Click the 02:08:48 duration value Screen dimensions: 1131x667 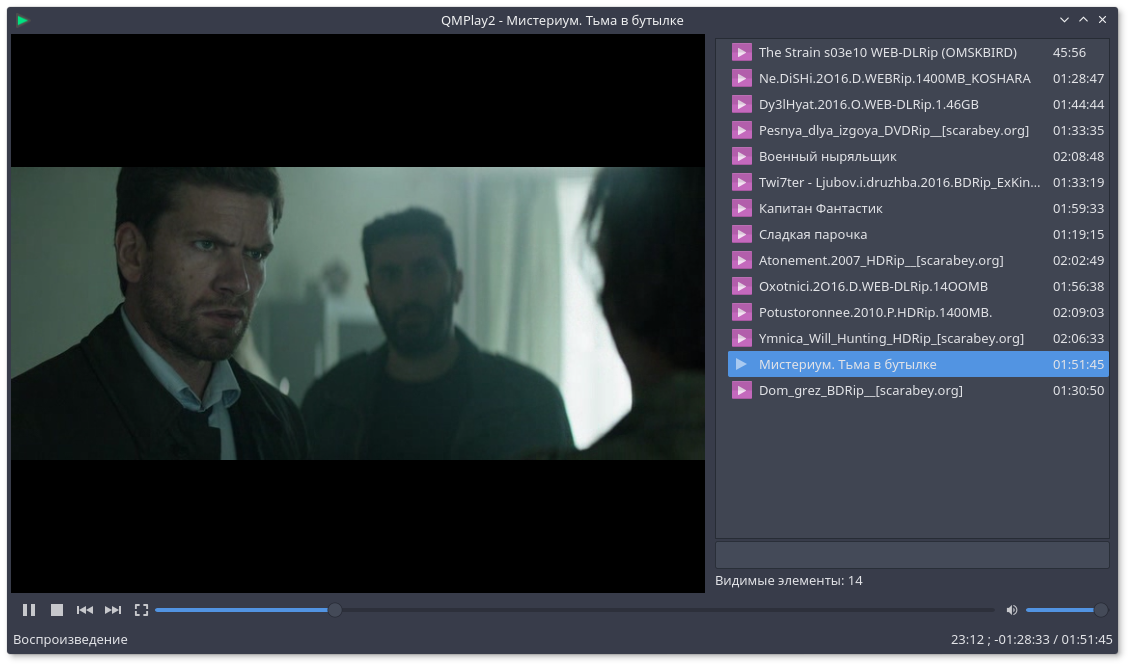pos(1078,156)
